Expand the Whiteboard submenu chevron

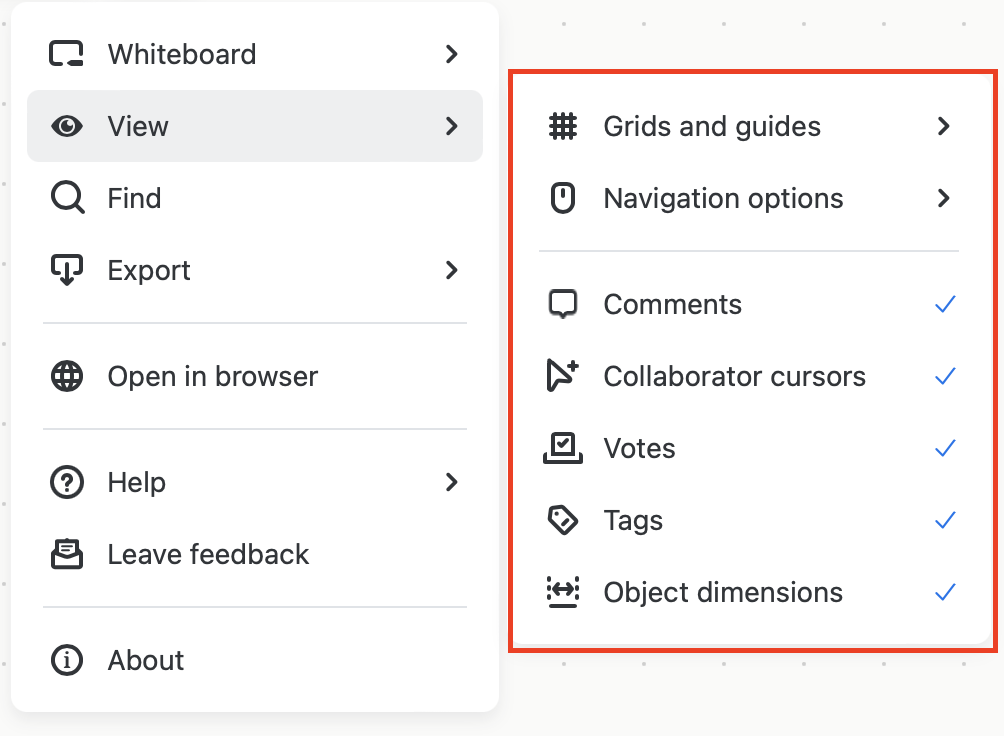pos(452,54)
